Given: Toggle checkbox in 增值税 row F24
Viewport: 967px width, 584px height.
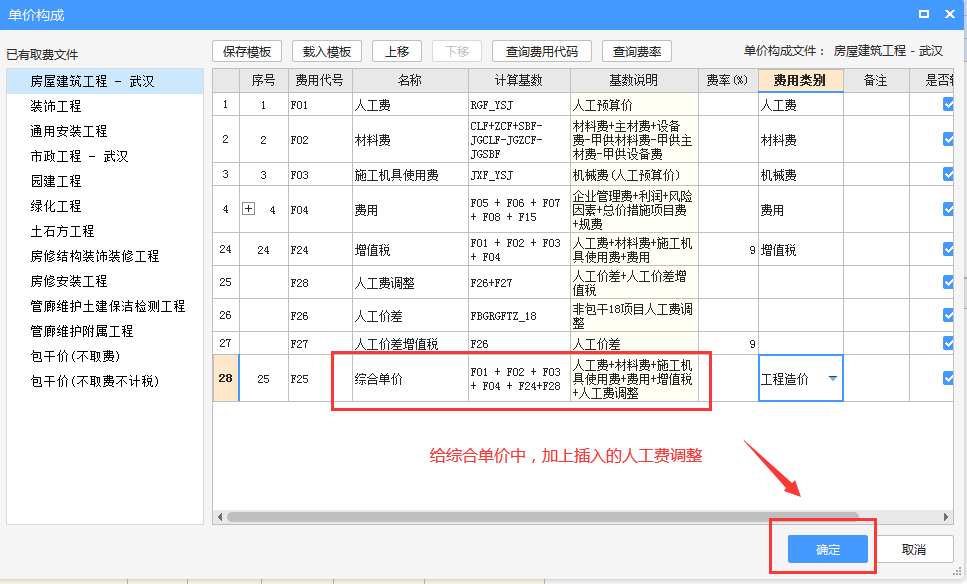Looking at the screenshot, I should coord(948,249).
